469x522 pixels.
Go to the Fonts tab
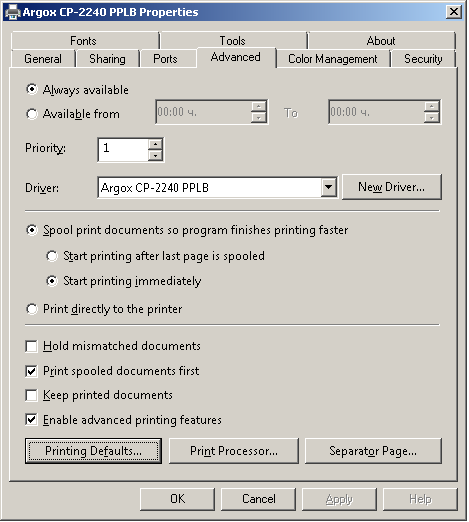click(83, 41)
